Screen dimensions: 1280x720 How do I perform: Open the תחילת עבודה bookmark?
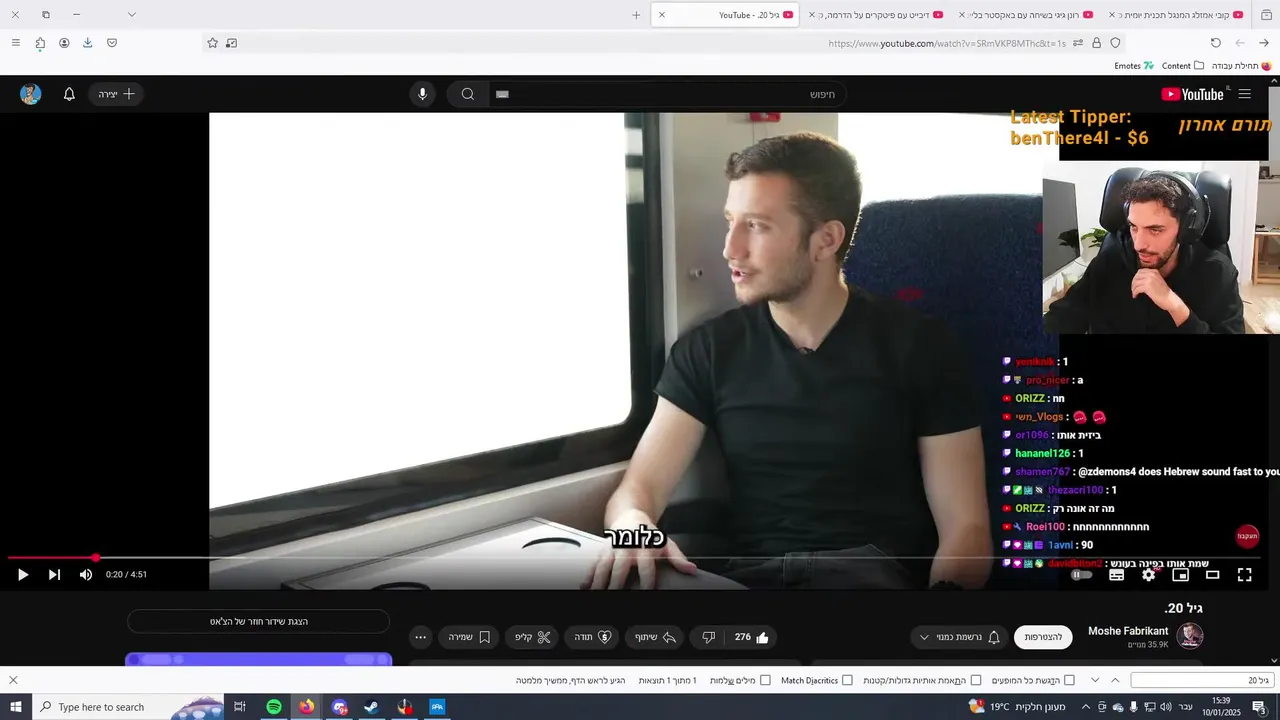(1241, 66)
